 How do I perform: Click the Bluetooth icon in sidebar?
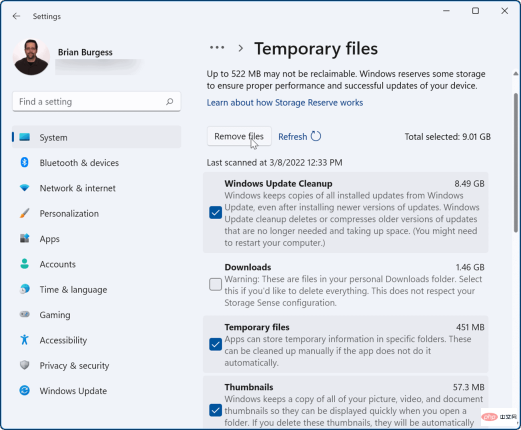click(x=24, y=162)
